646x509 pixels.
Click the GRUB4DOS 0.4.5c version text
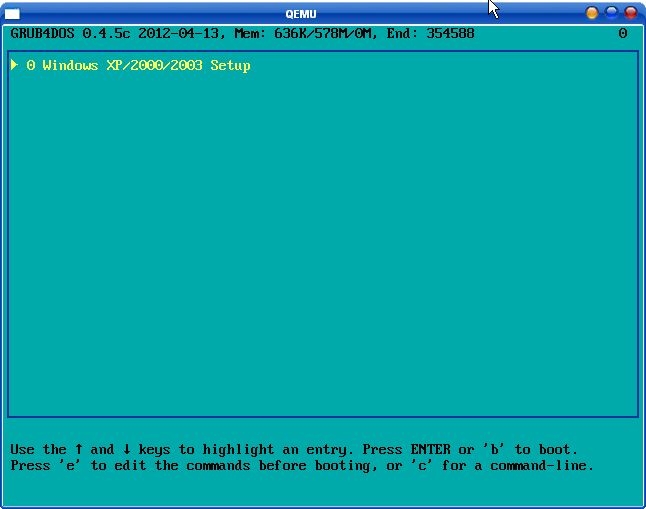click(70, 33)
